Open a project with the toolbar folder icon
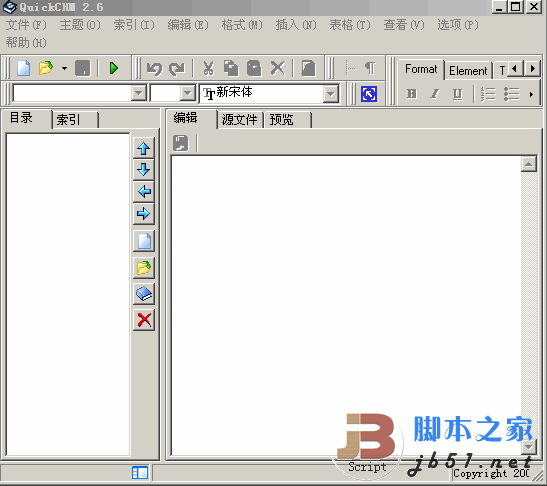This screenshot has height=486, width=547. point(46,68)
